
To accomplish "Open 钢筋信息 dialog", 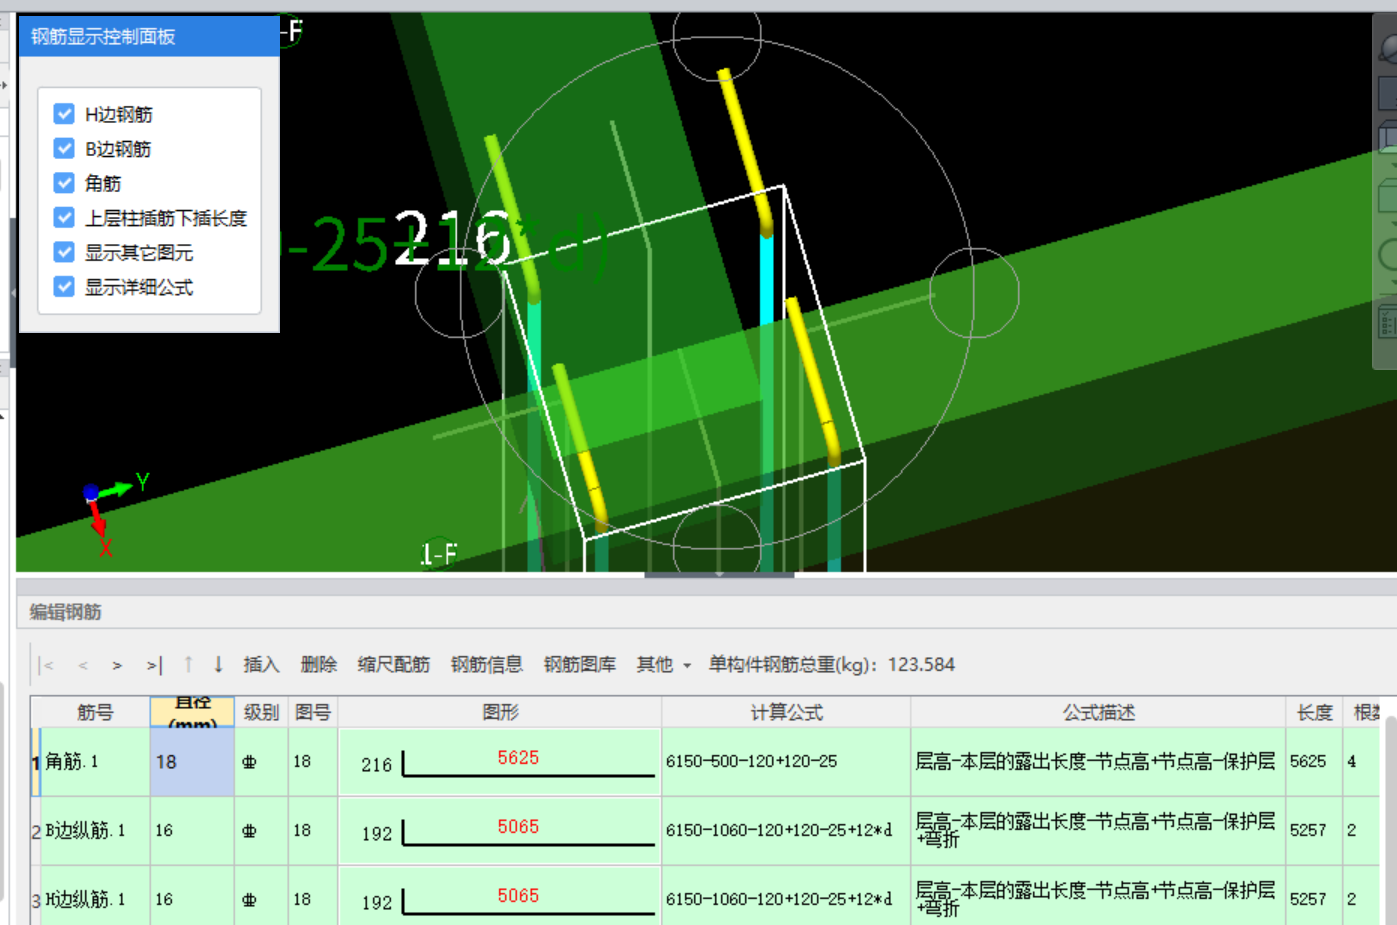I will (487, 665).
